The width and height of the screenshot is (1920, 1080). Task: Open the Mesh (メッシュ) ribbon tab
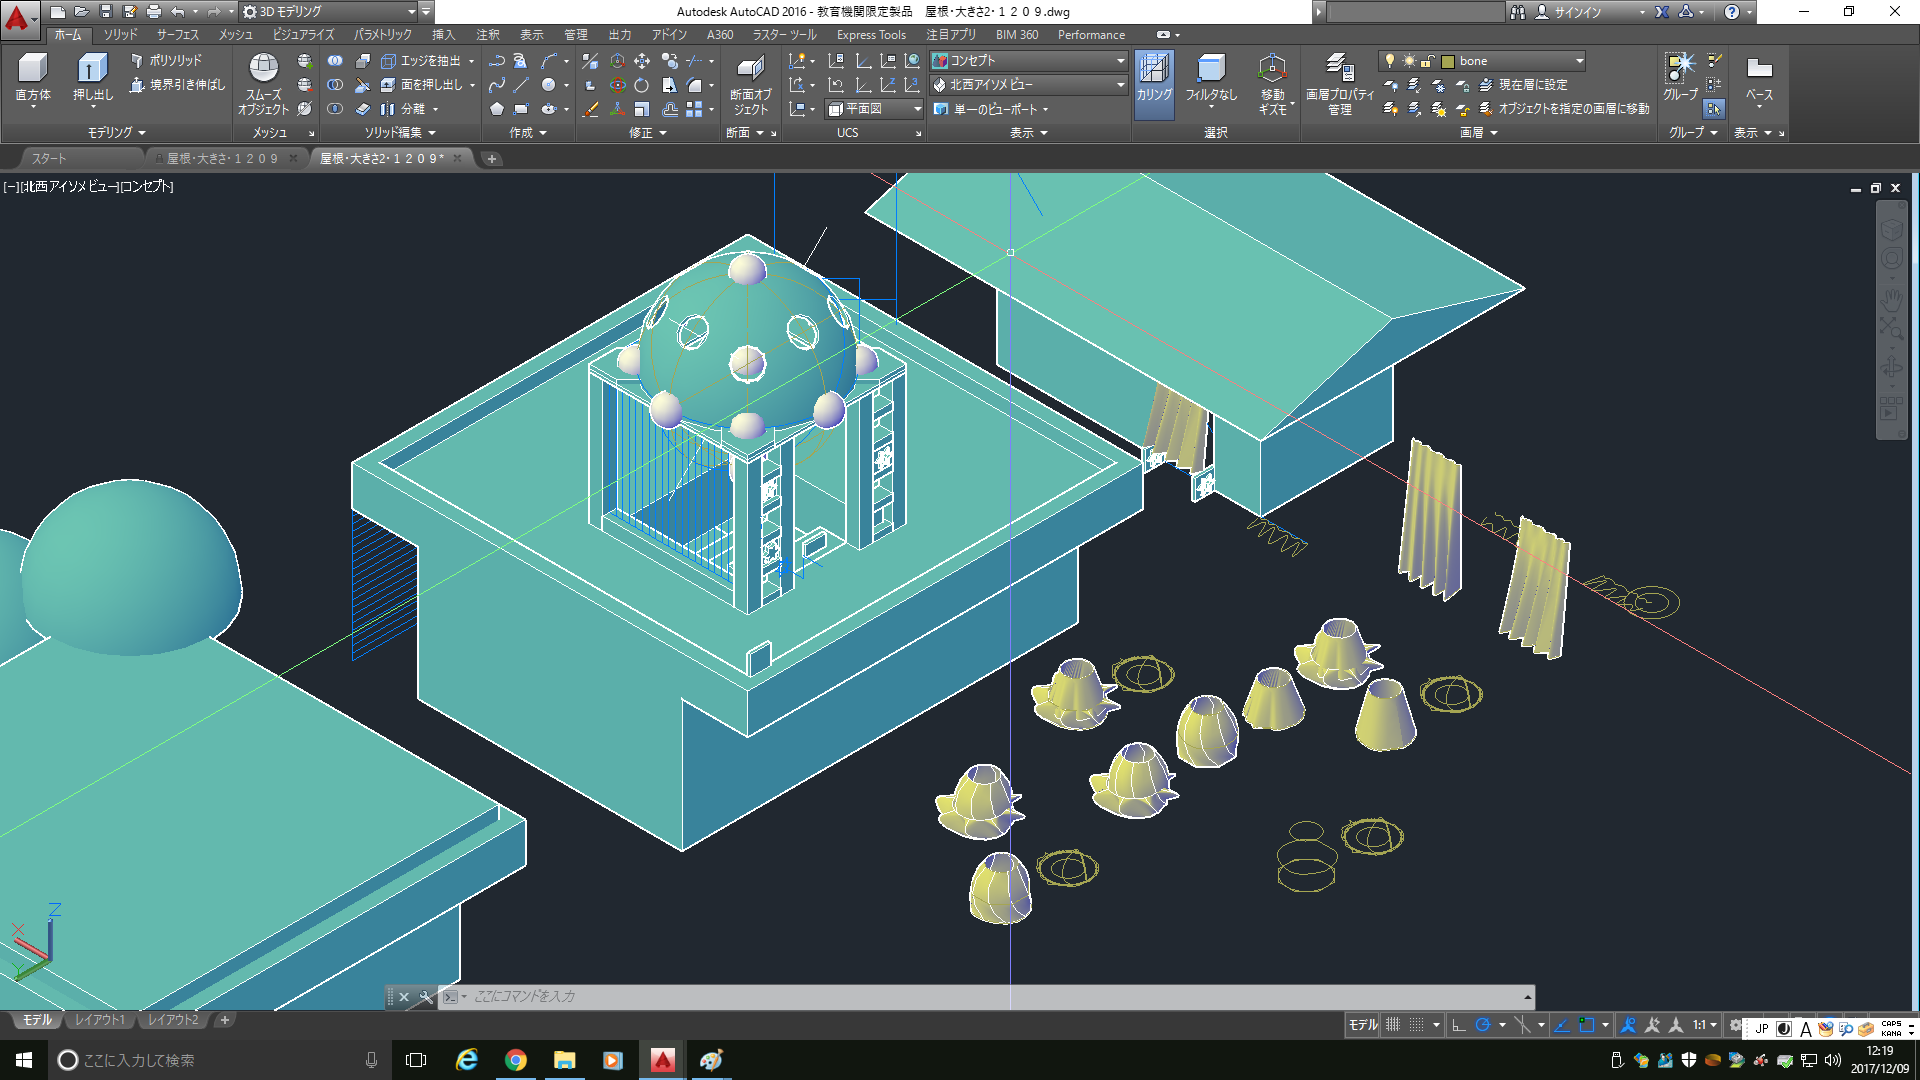(236, 35)
